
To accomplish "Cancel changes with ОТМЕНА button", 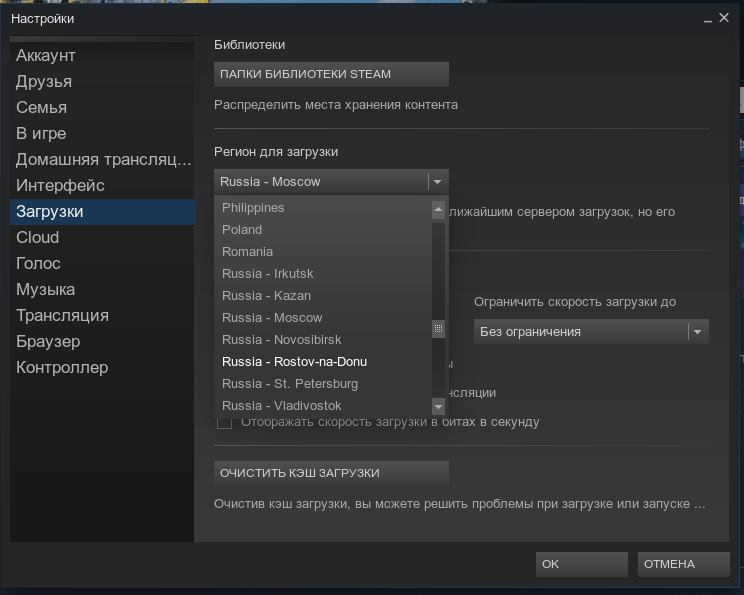I will 683,564.
